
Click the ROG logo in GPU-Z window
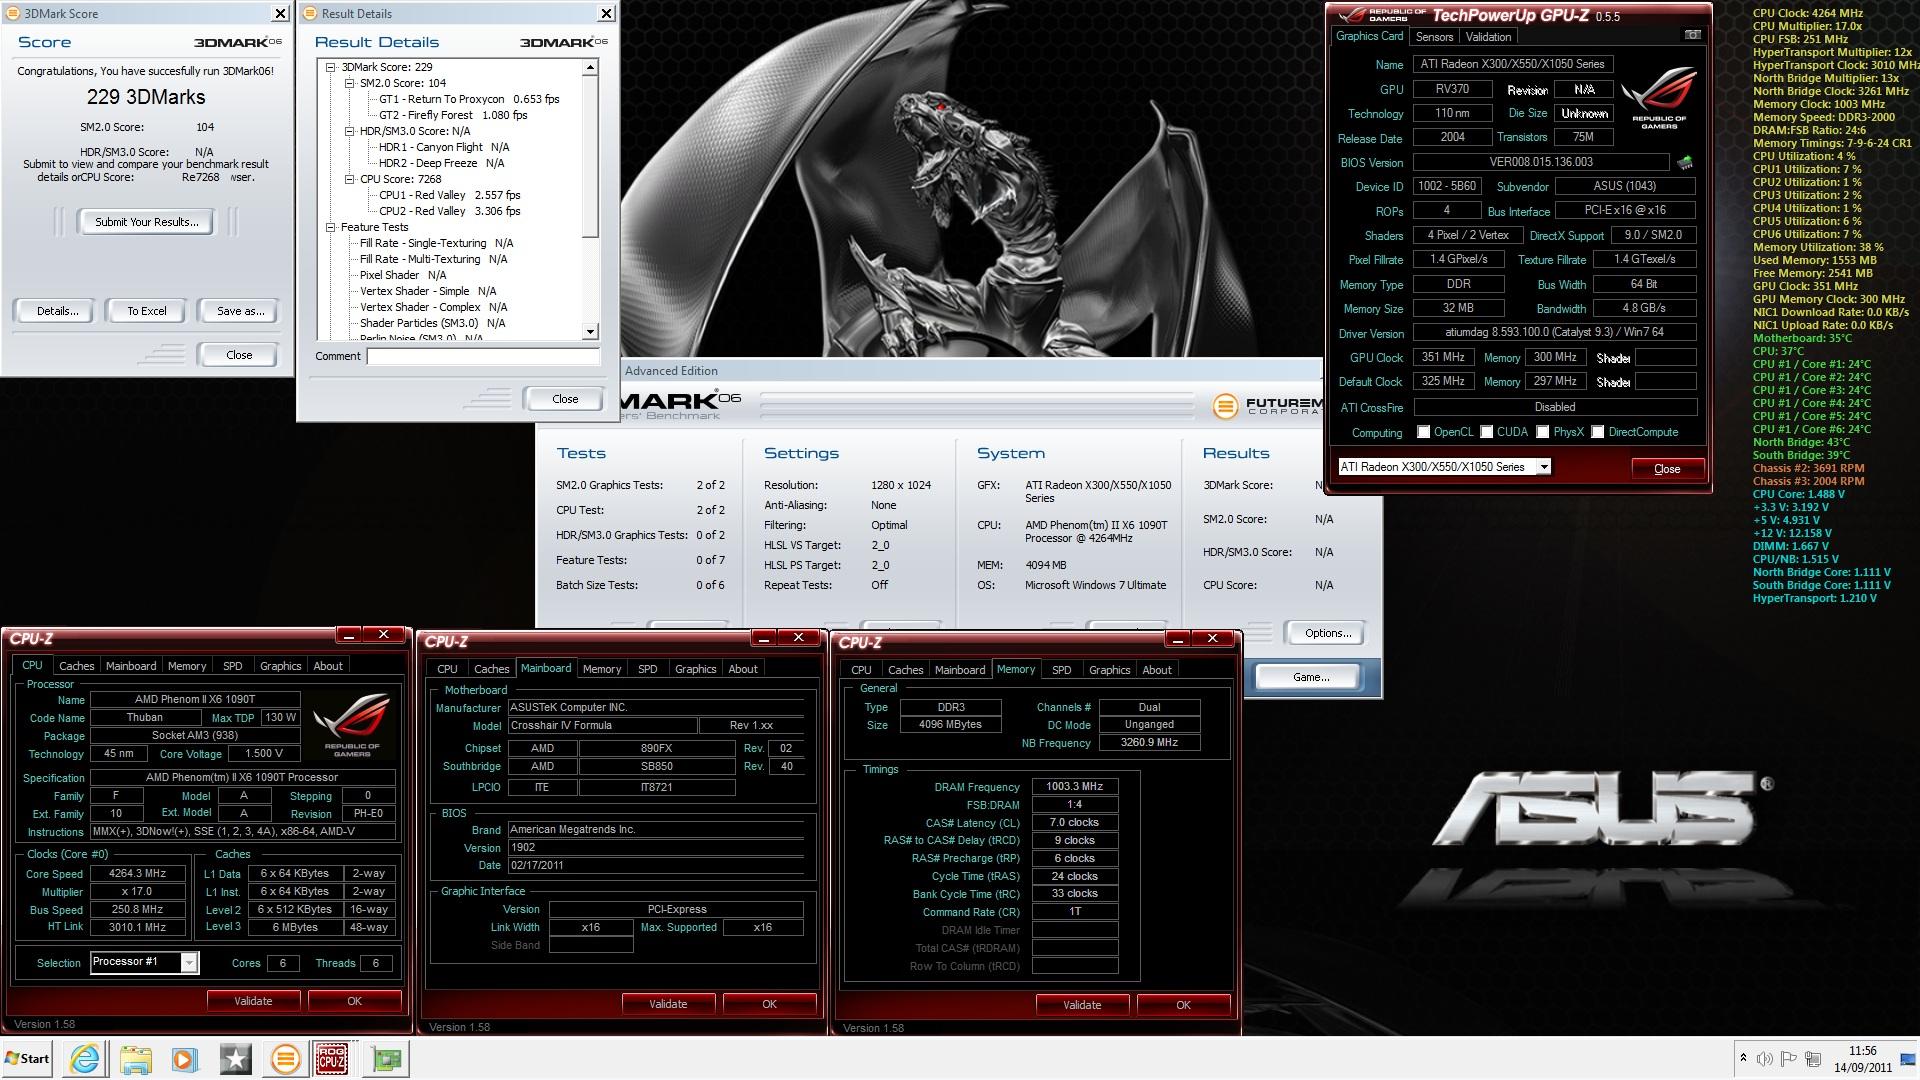pyautogui.click(x=1659, y=98)
